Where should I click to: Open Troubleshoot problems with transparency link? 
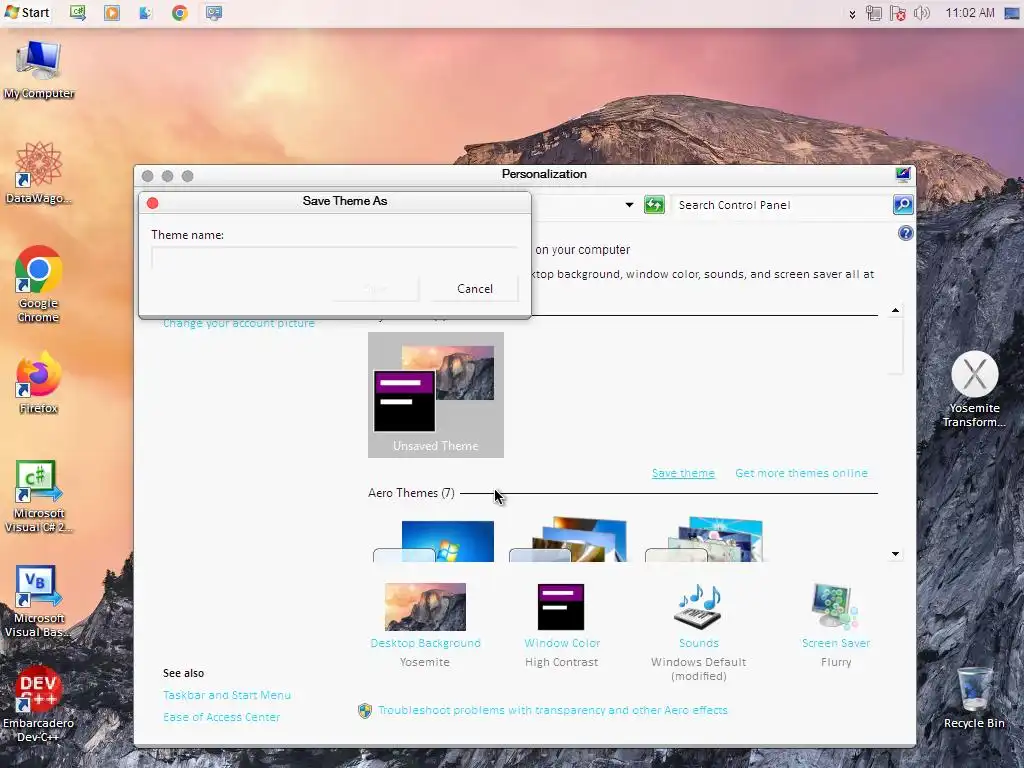coord(552,710)
